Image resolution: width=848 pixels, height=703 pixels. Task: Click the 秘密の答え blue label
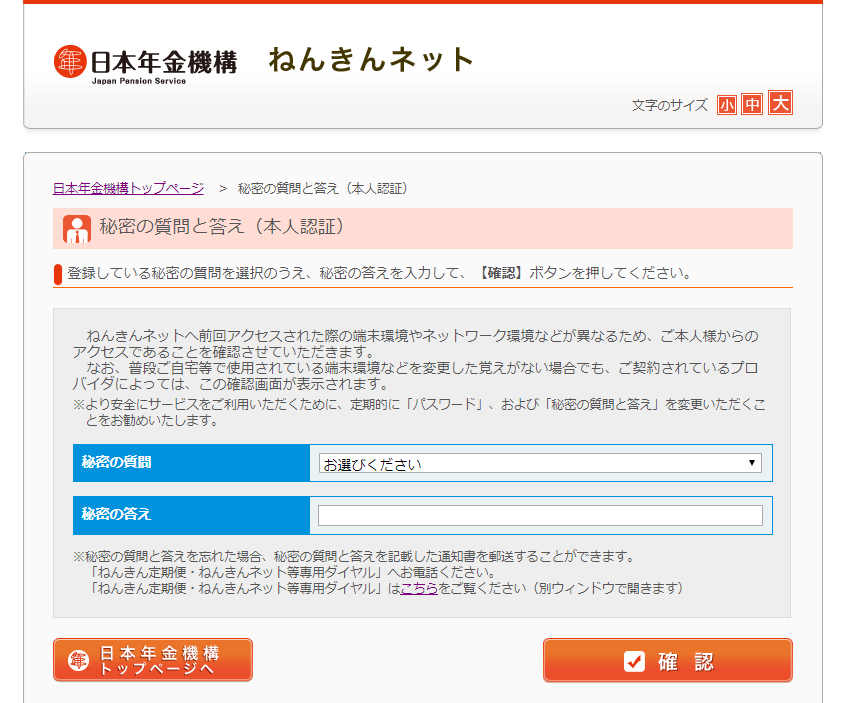[x=191, y=515]
